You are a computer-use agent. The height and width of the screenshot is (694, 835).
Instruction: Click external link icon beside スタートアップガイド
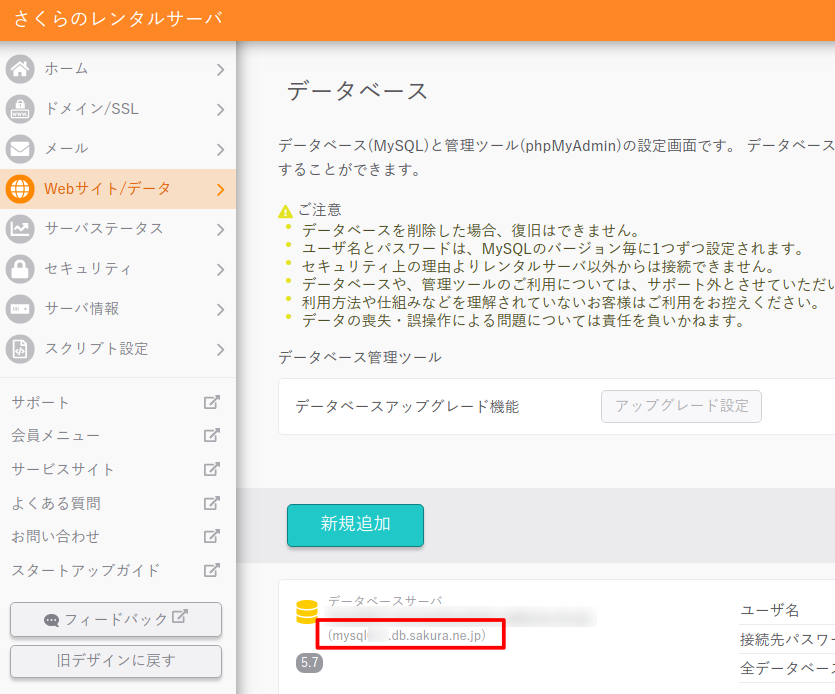pyautogui.click(x=212, y=570)
